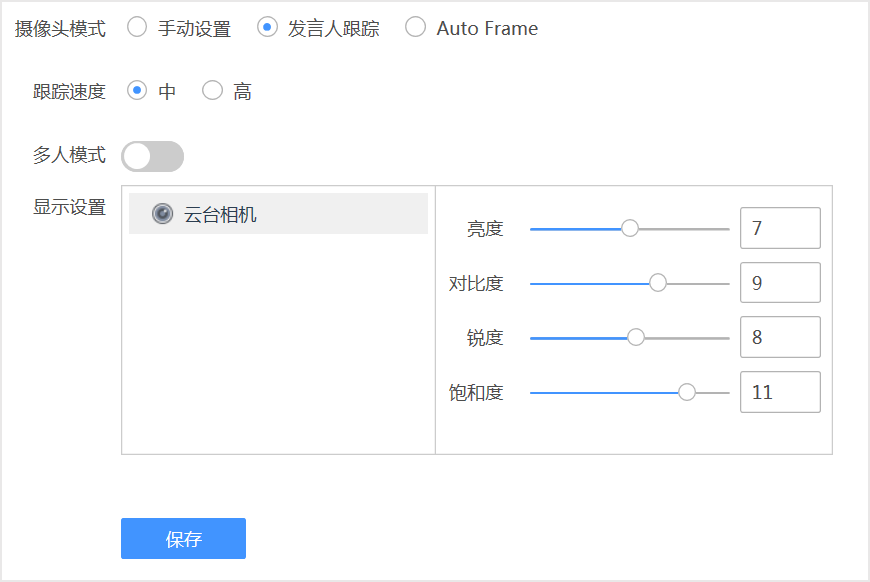Click the 亮度 value field showing 7
870x582 pixels.
click(780, 228)
